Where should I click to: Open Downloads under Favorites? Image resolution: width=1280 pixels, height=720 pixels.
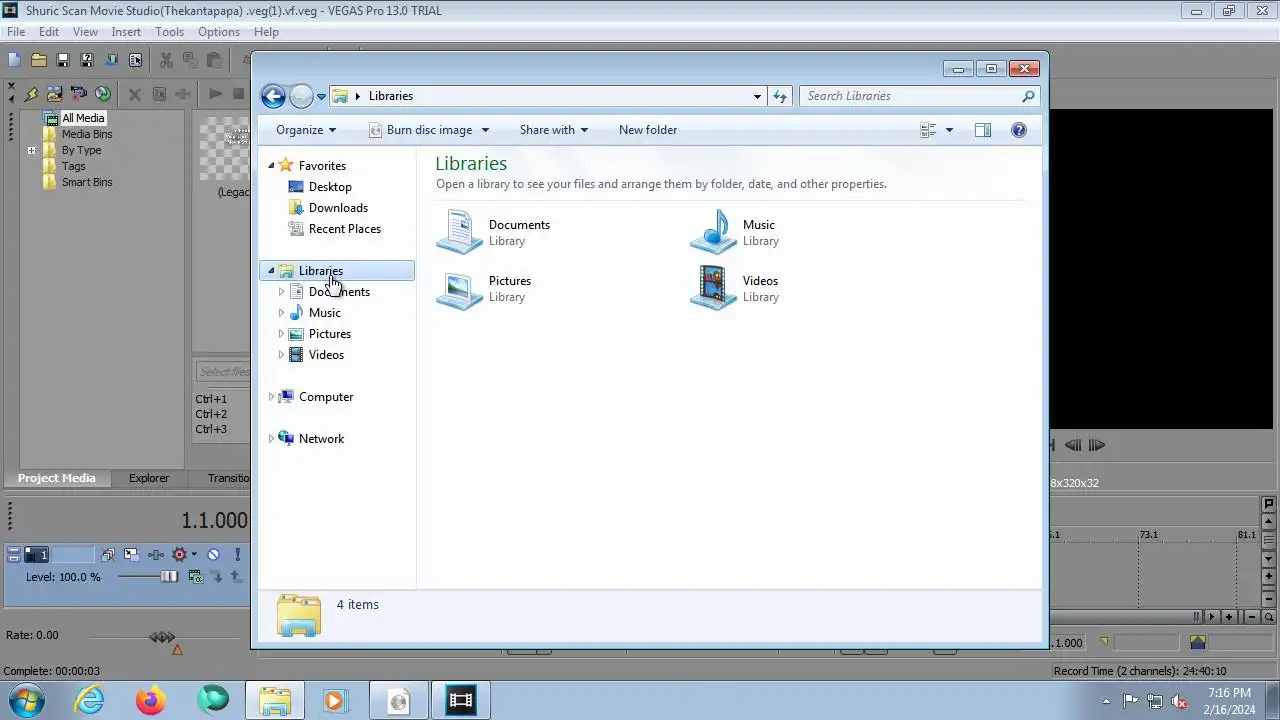[x=338, y=208]
